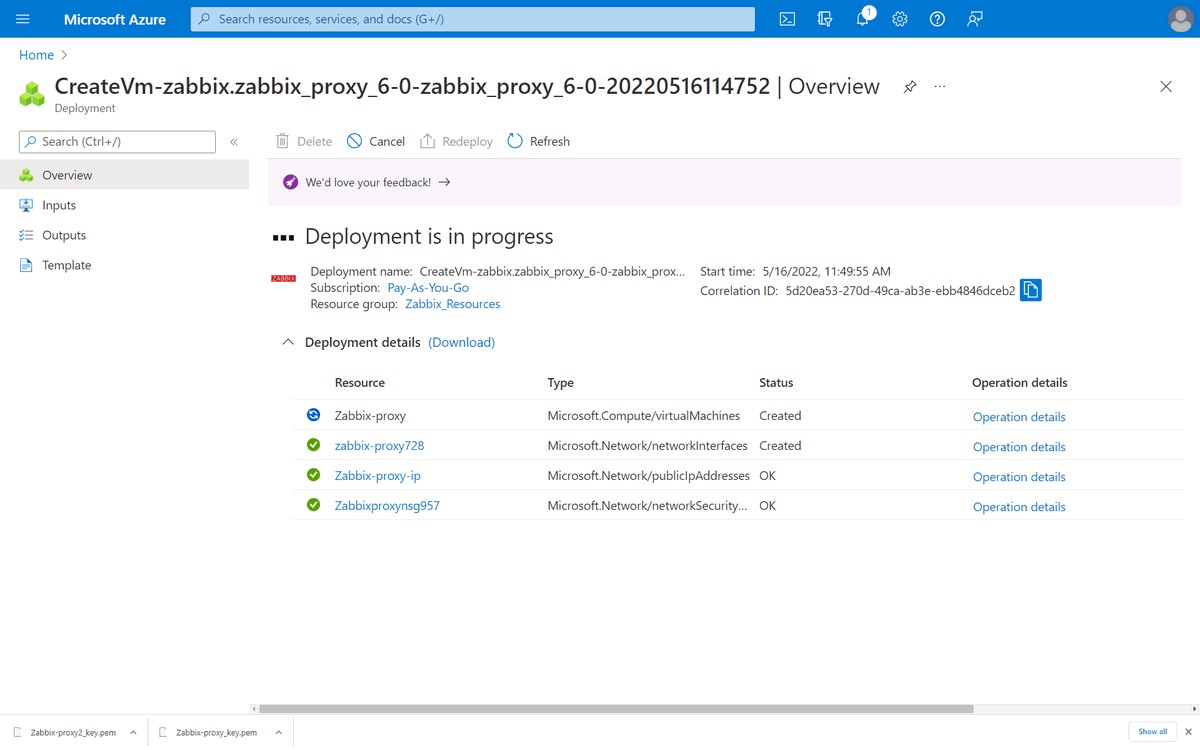The width and height of the screenshot is (1200, 750).
Task: Open Operation details for Zabbixproxynsg957
Action: coord(1019,507)
